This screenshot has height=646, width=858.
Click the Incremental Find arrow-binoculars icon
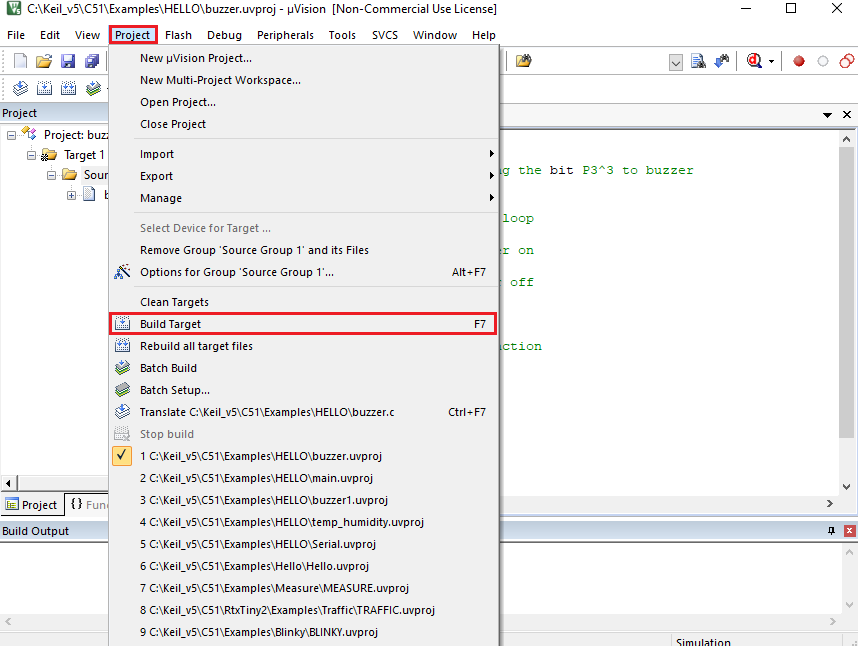(722, 61)
